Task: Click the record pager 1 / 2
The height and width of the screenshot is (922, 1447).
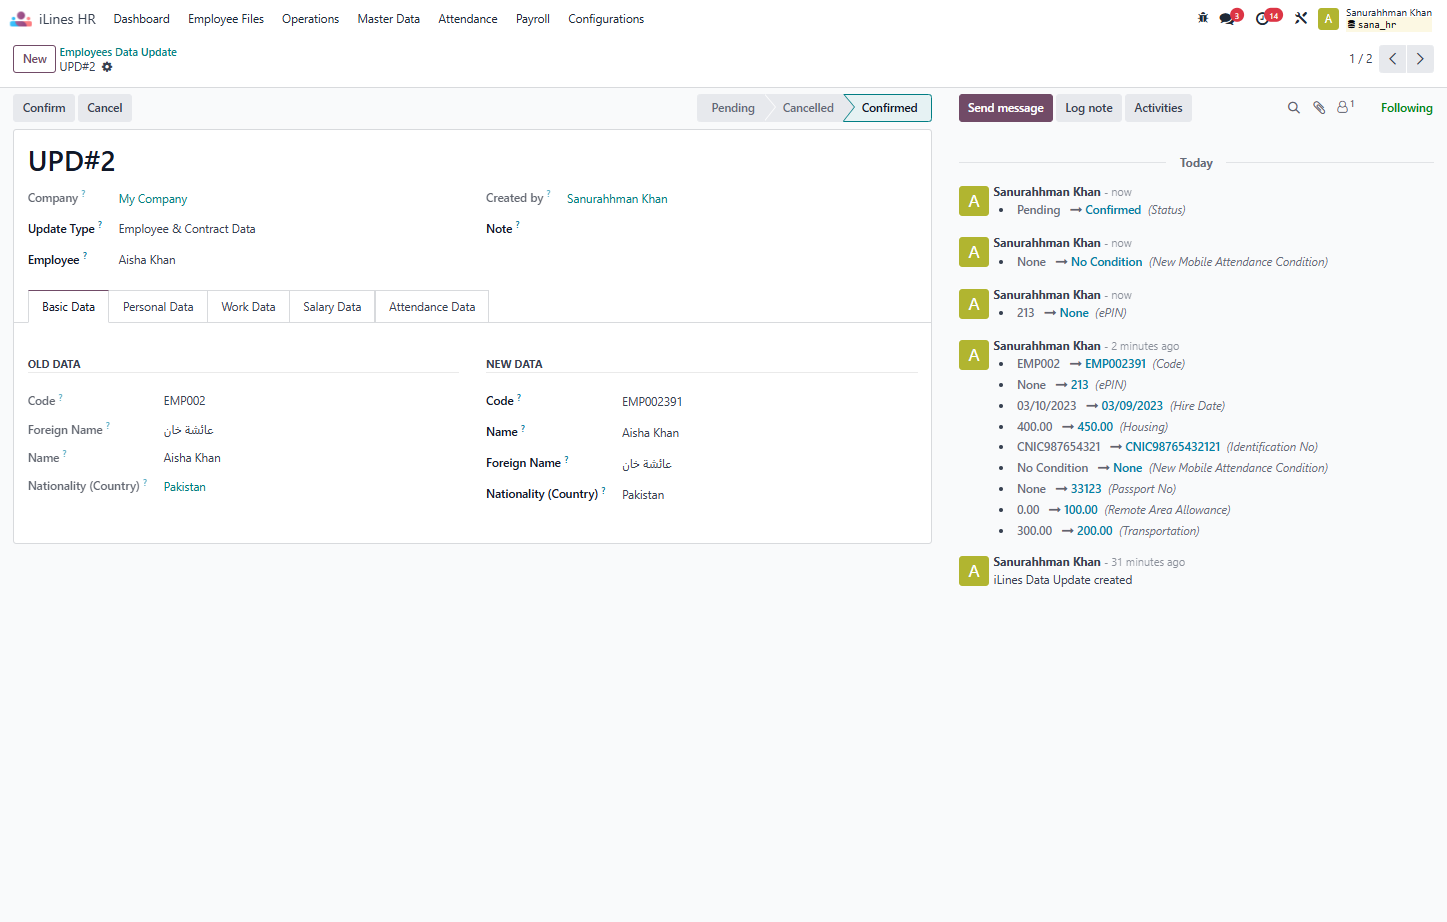Action: (x=1360, y=59)
